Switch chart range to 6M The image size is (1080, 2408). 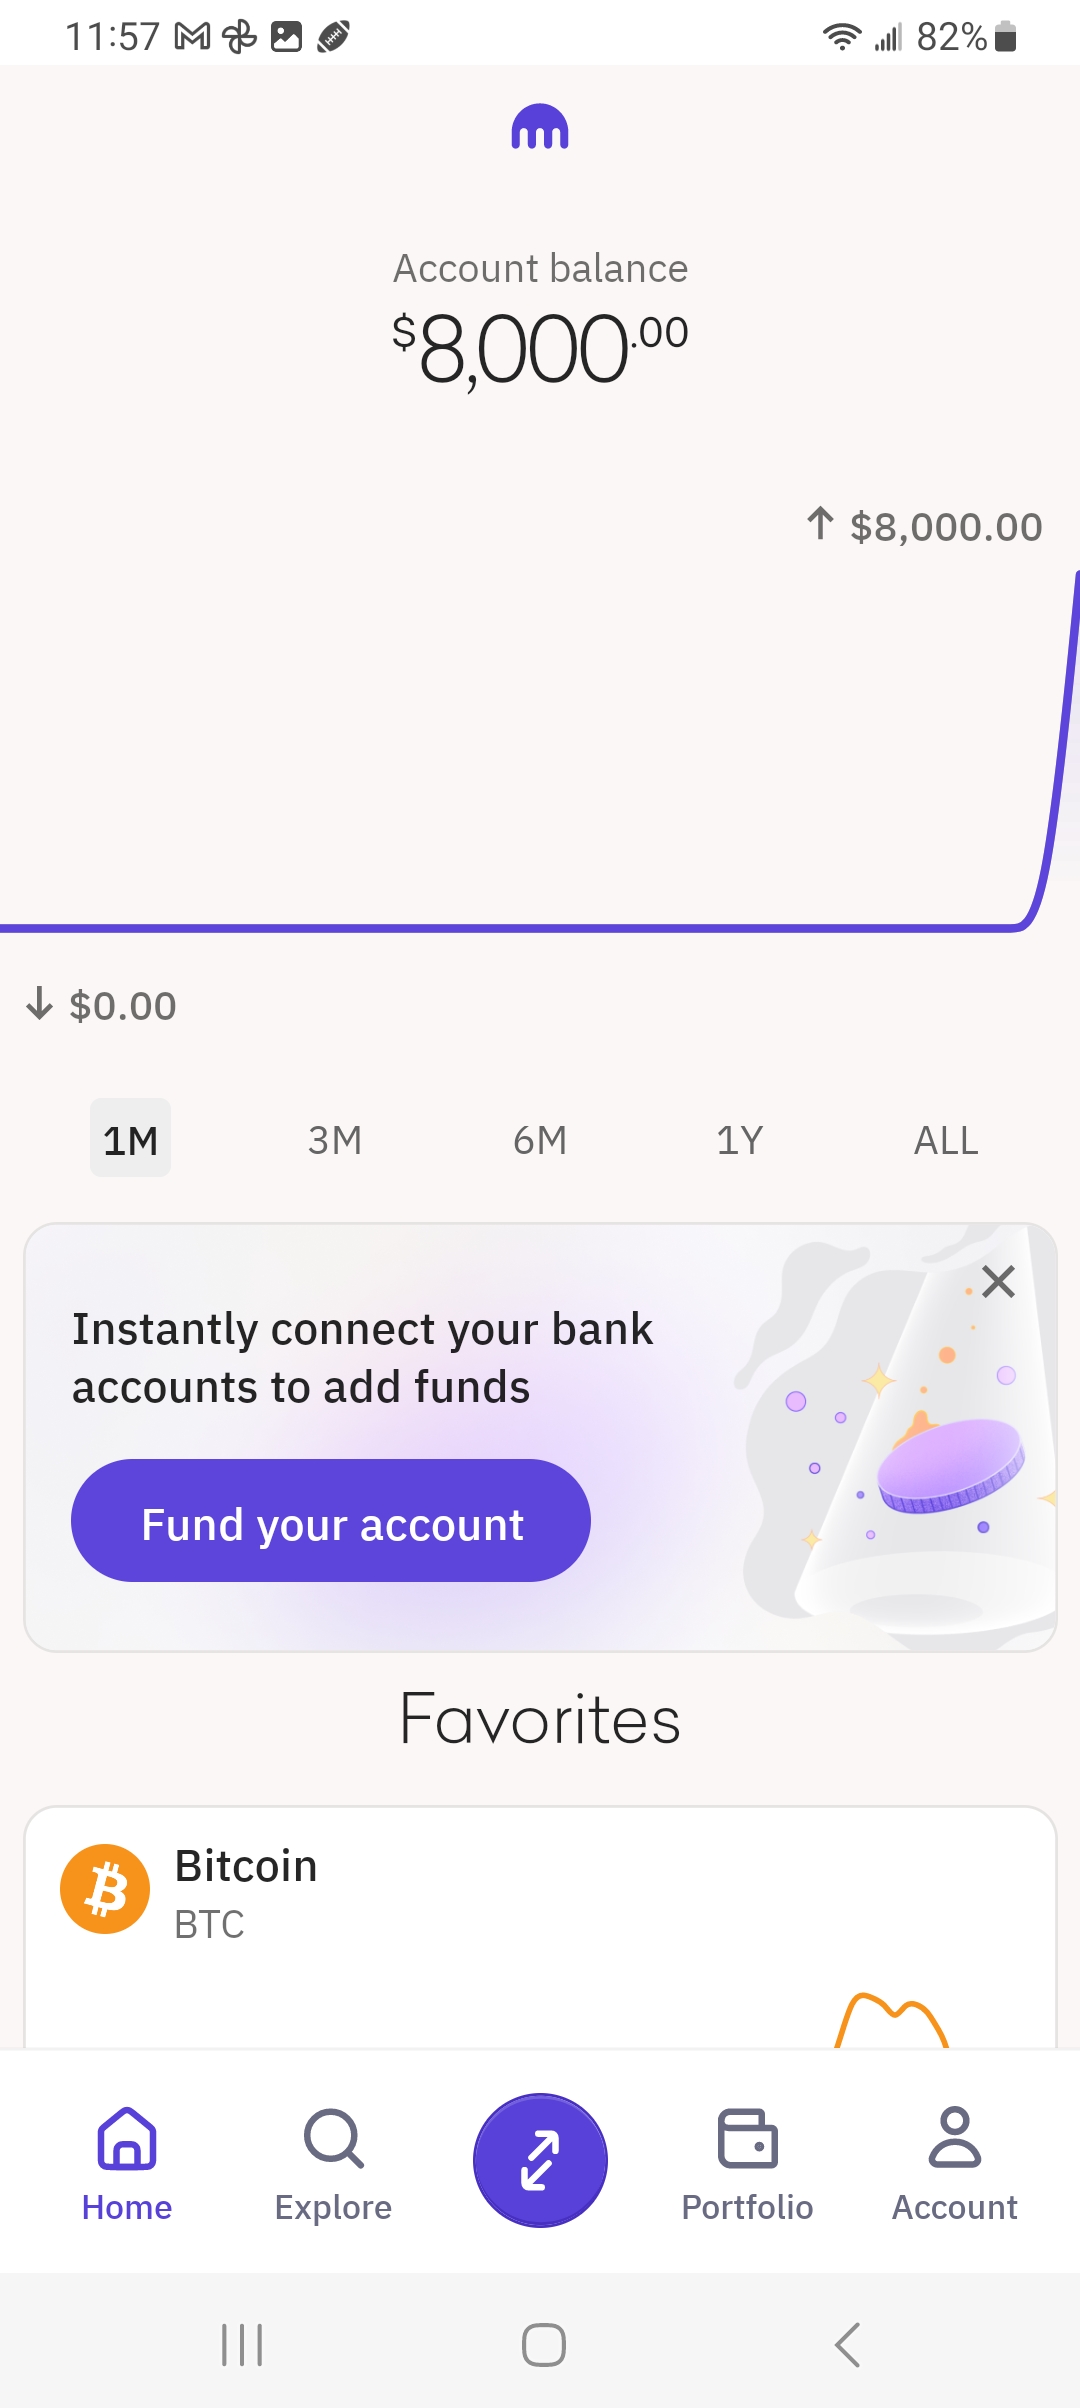tap(540, 1139)
